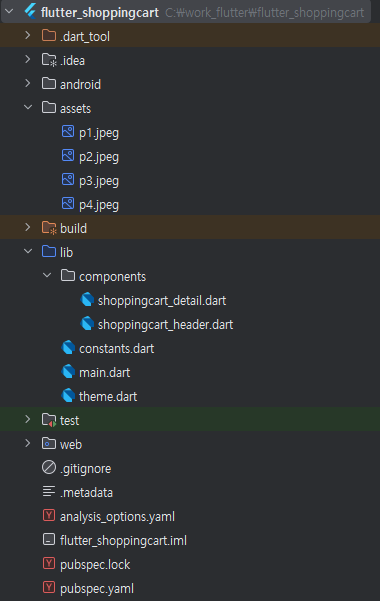Click the image icon of p2.jpeg

click(x=68, y=156)
